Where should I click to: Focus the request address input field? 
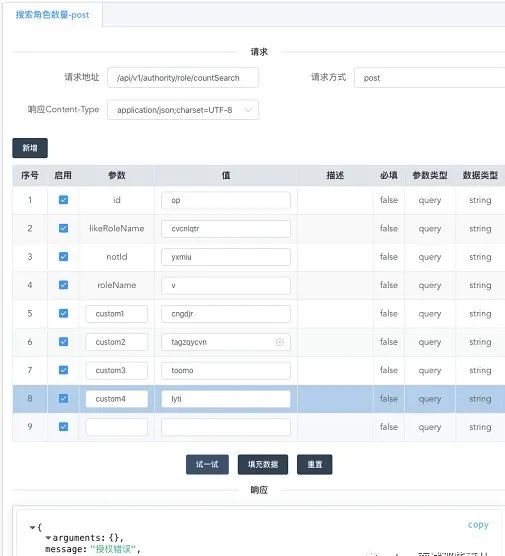183,78
